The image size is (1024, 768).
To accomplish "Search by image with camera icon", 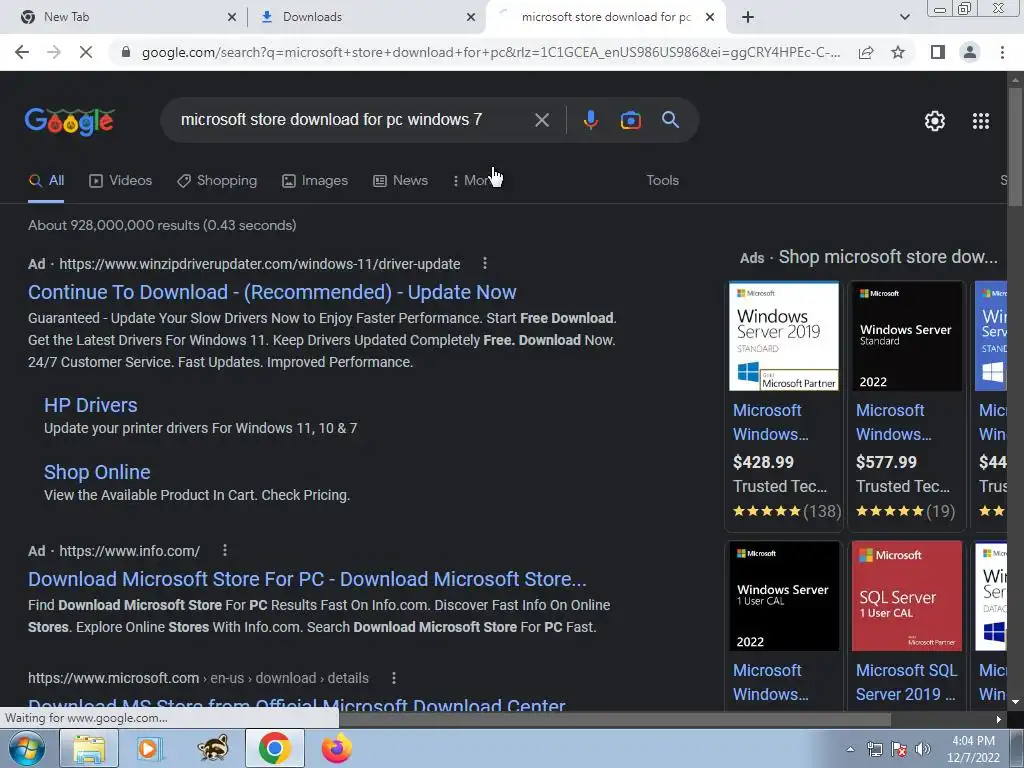I will tap(630, 120).
